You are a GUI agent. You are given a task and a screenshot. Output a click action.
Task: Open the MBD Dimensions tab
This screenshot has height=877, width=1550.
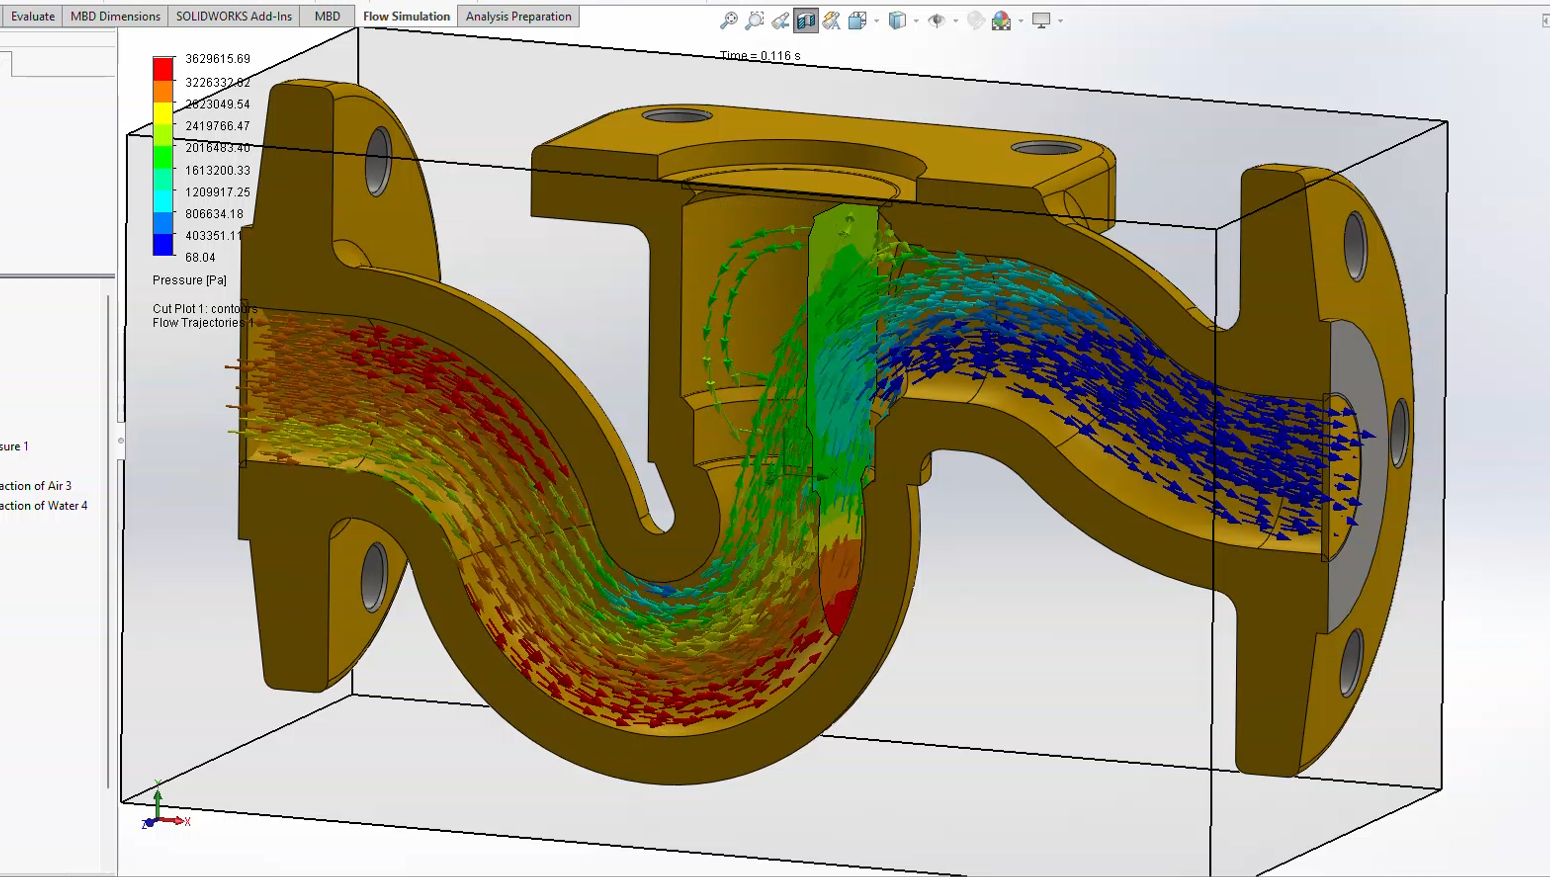coord(115,16)
